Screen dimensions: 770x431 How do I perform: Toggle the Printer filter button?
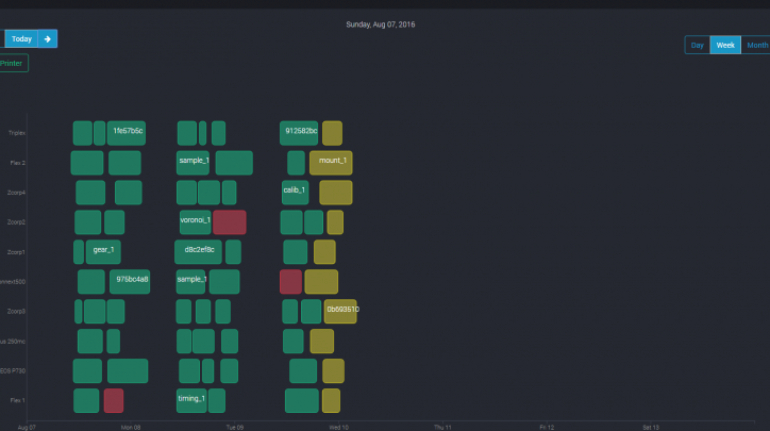coord(13,63)
